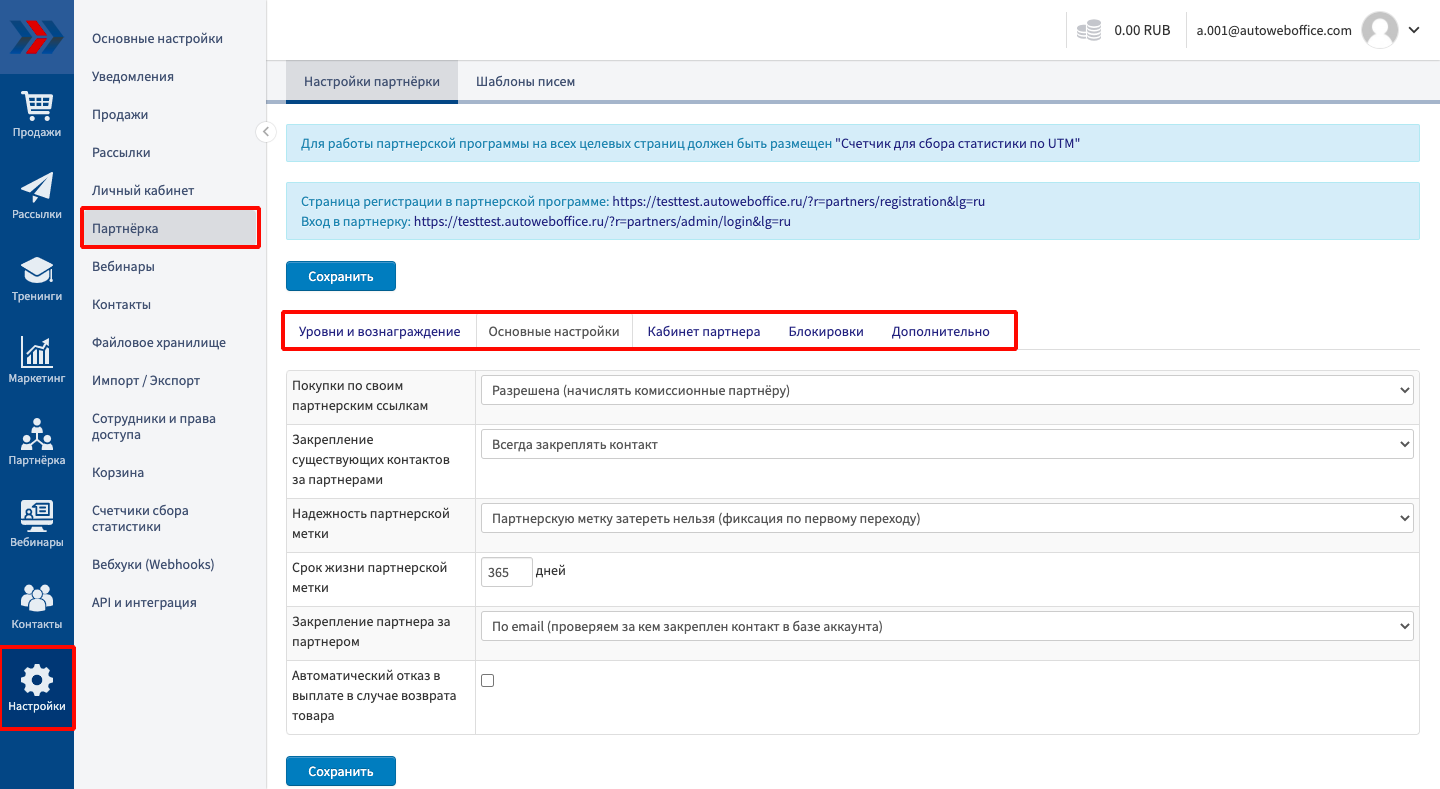Switch to the Шаблоны писем tab
The height and width of the screenshot is (789, 1440).
point(525,82)
